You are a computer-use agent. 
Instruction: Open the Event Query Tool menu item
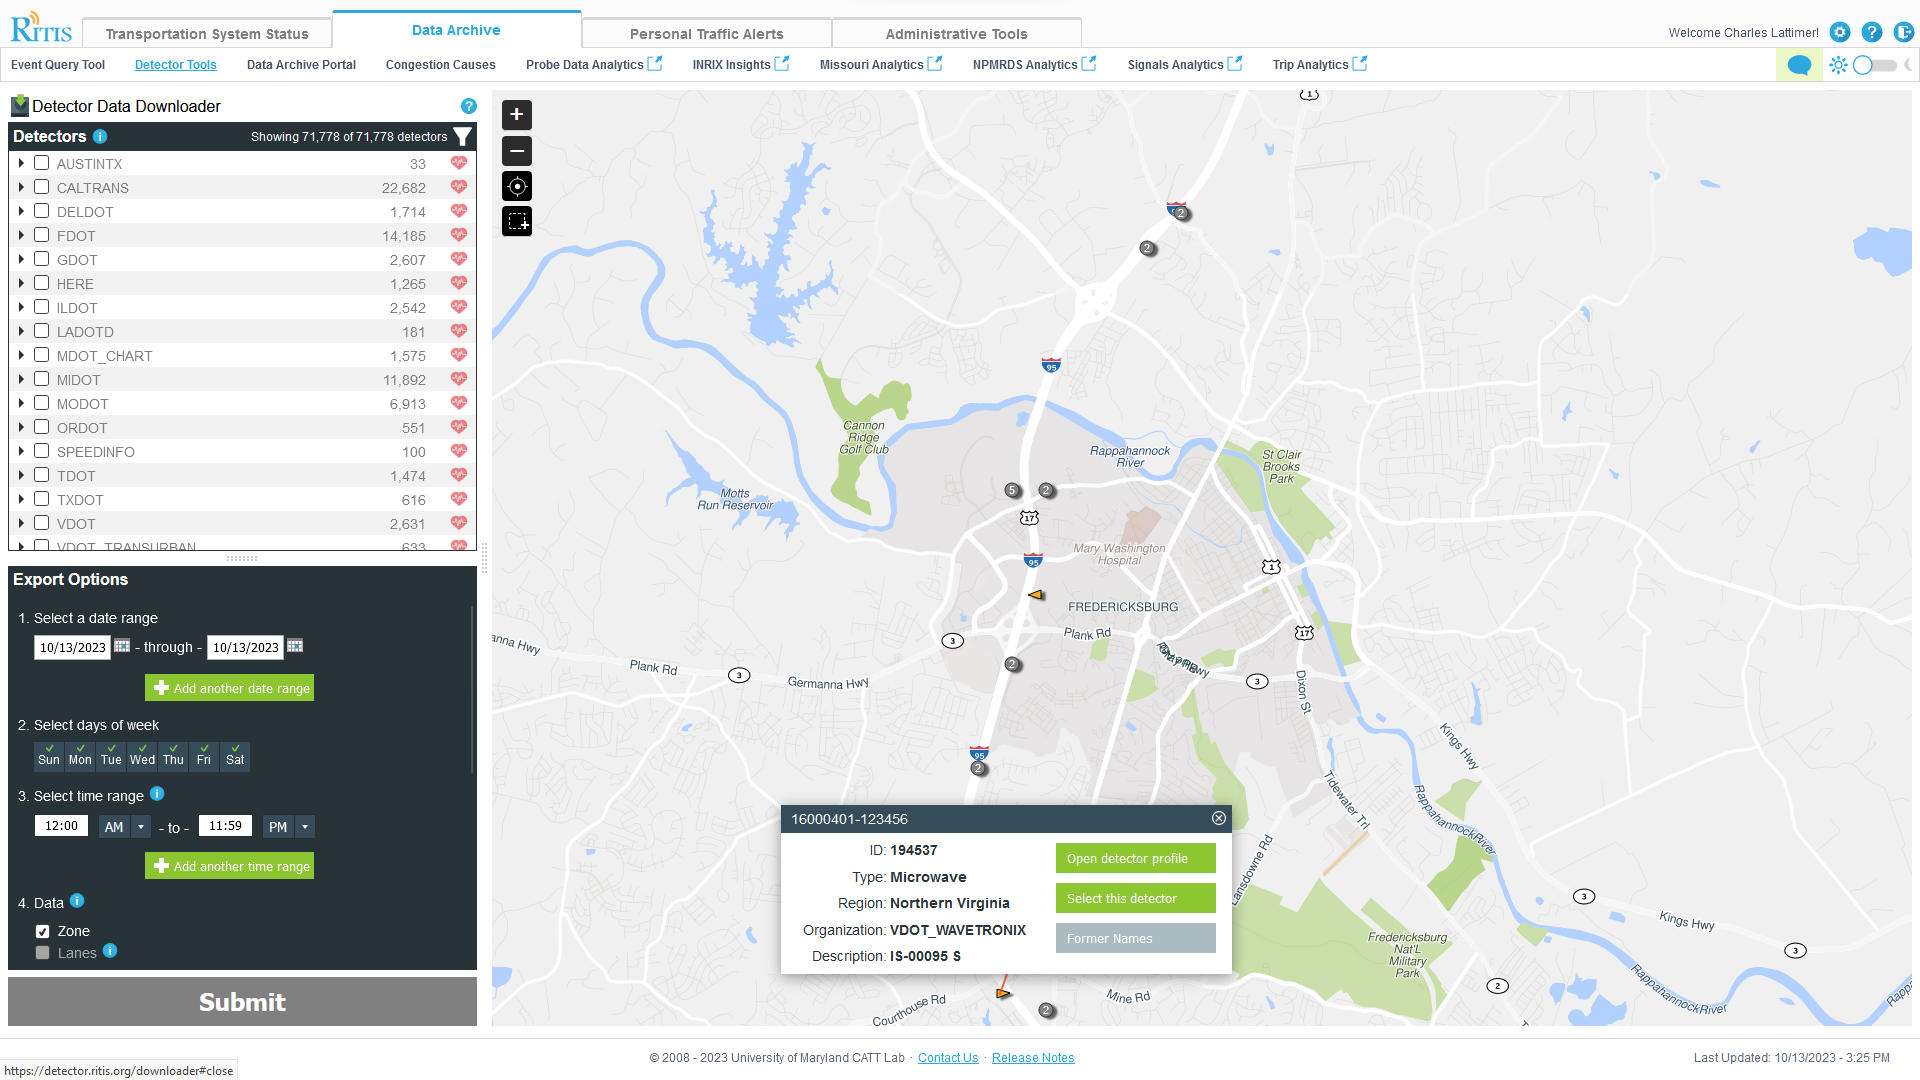[x=57, y=64]
